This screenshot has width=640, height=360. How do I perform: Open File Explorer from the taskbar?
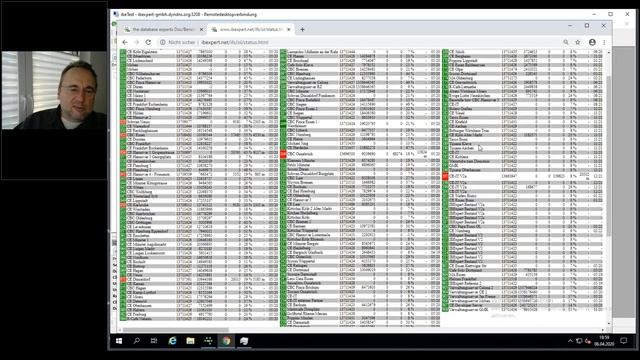coord(190,341)
